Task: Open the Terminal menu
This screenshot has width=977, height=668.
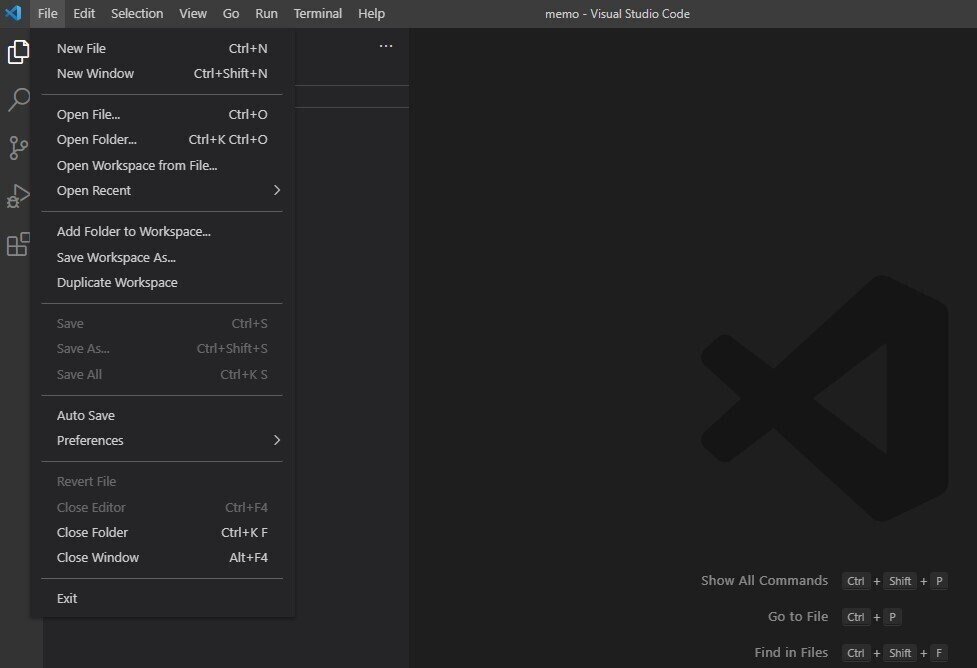Action: point(318,13)
